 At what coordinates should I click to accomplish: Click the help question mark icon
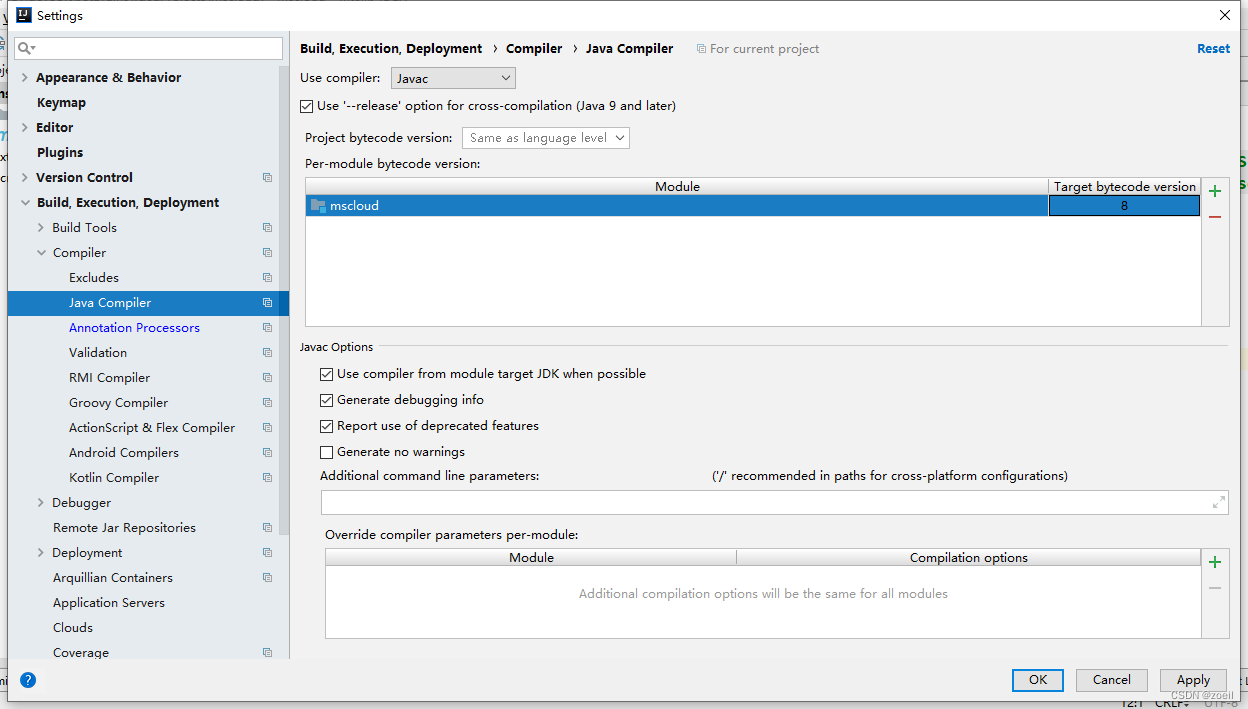pyautogui.click(x=28, y=680)
